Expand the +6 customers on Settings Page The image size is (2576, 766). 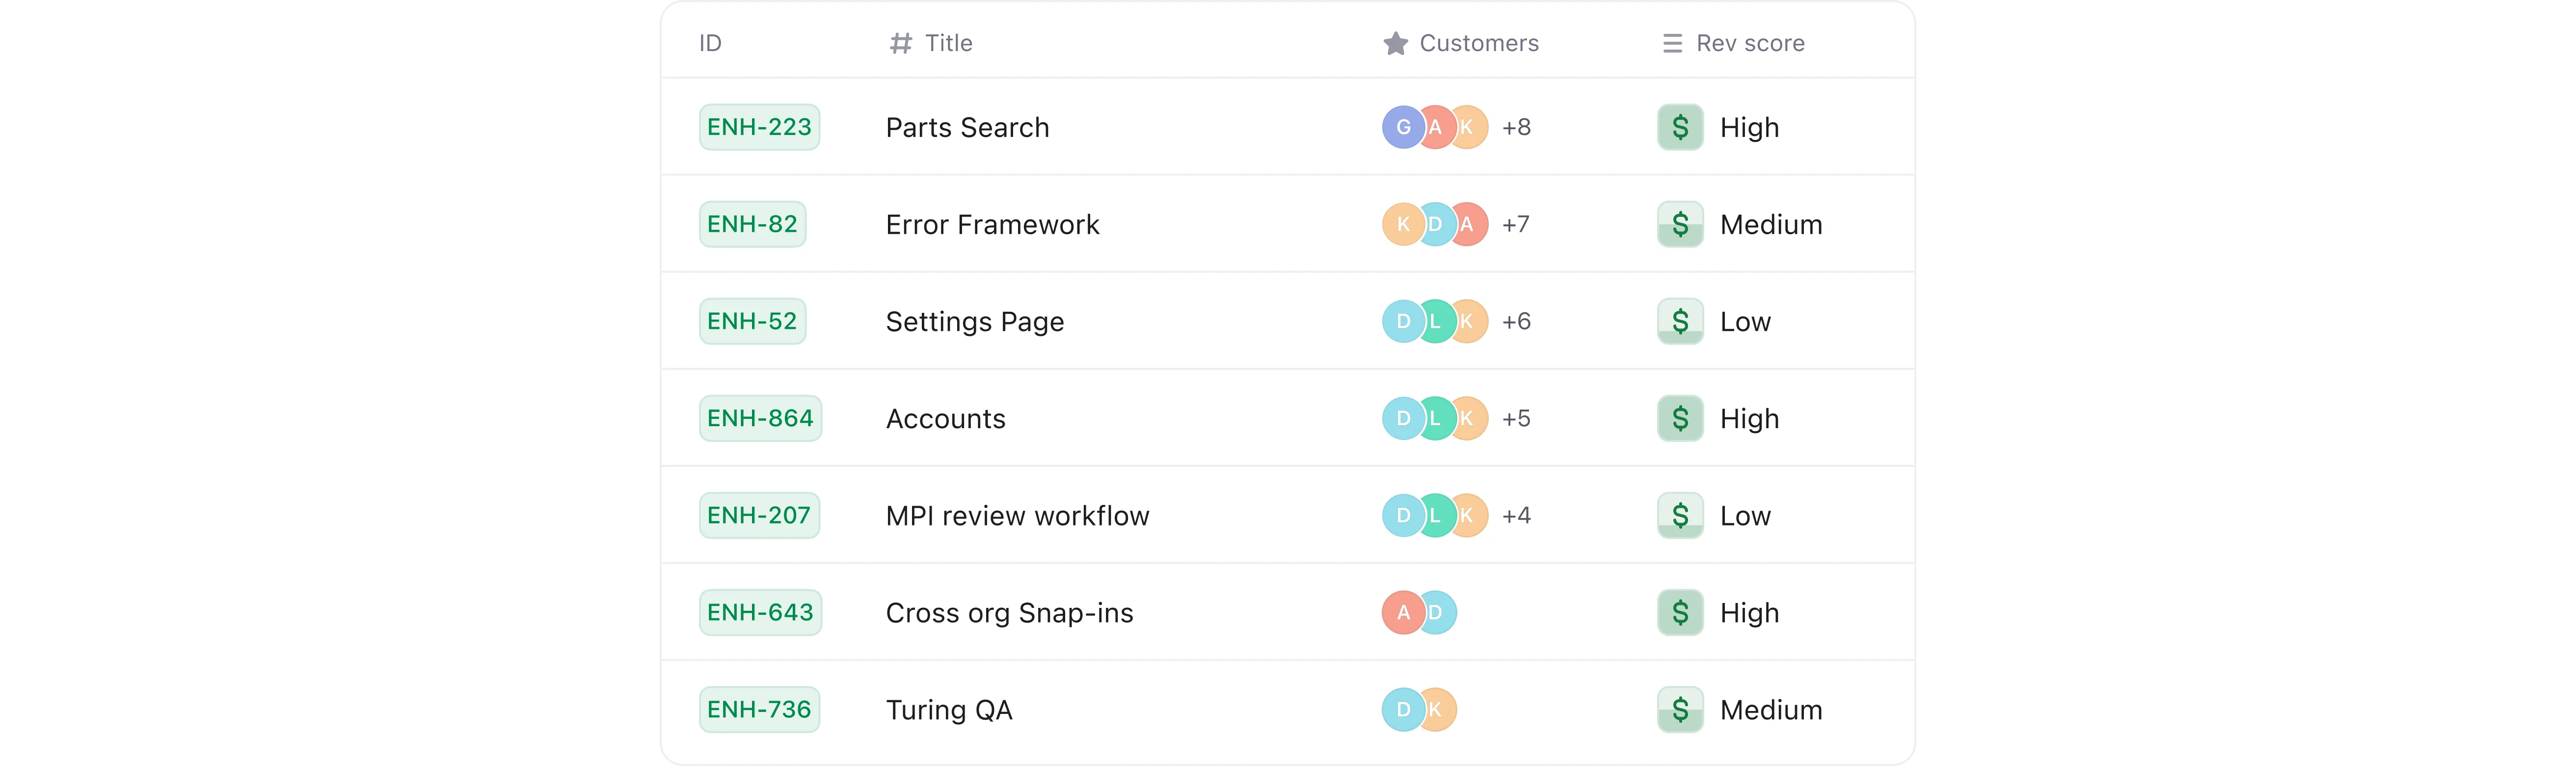click(1516, 321)
